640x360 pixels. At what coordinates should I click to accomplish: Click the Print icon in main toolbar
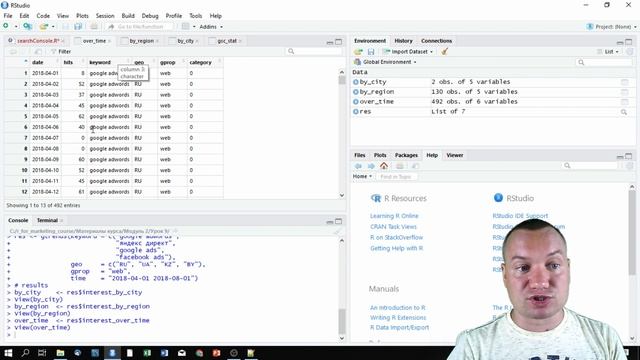tap(94, 27)
